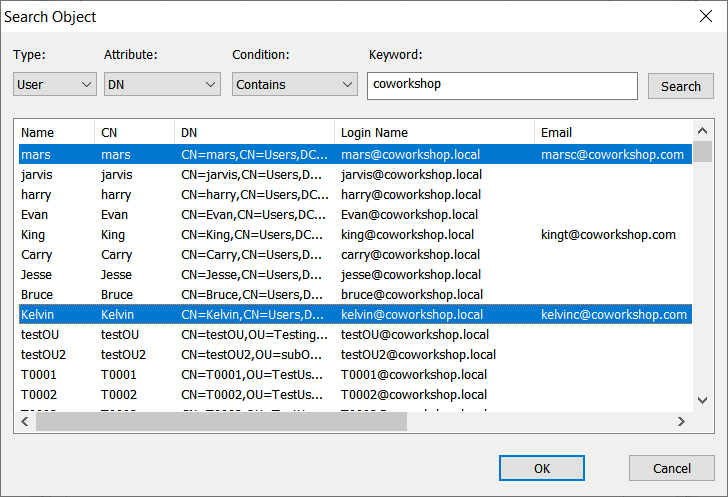Viewport: 728px width, 497px height.
Task: Click login name testOU2@coworkshop.local
Action: 418,354
